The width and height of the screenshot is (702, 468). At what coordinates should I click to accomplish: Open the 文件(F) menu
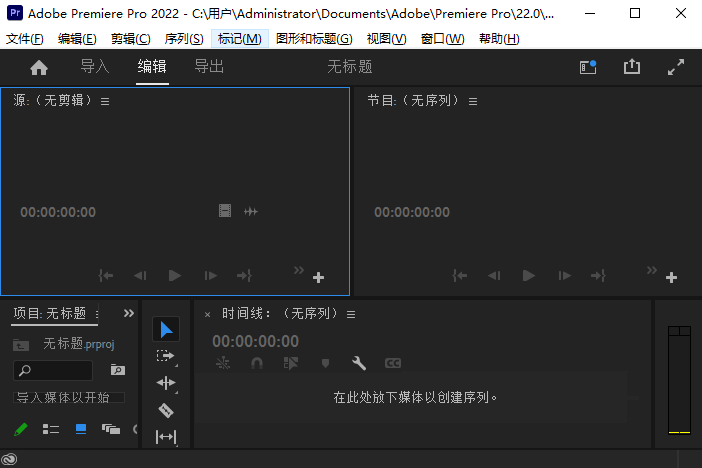click(25, 39)
